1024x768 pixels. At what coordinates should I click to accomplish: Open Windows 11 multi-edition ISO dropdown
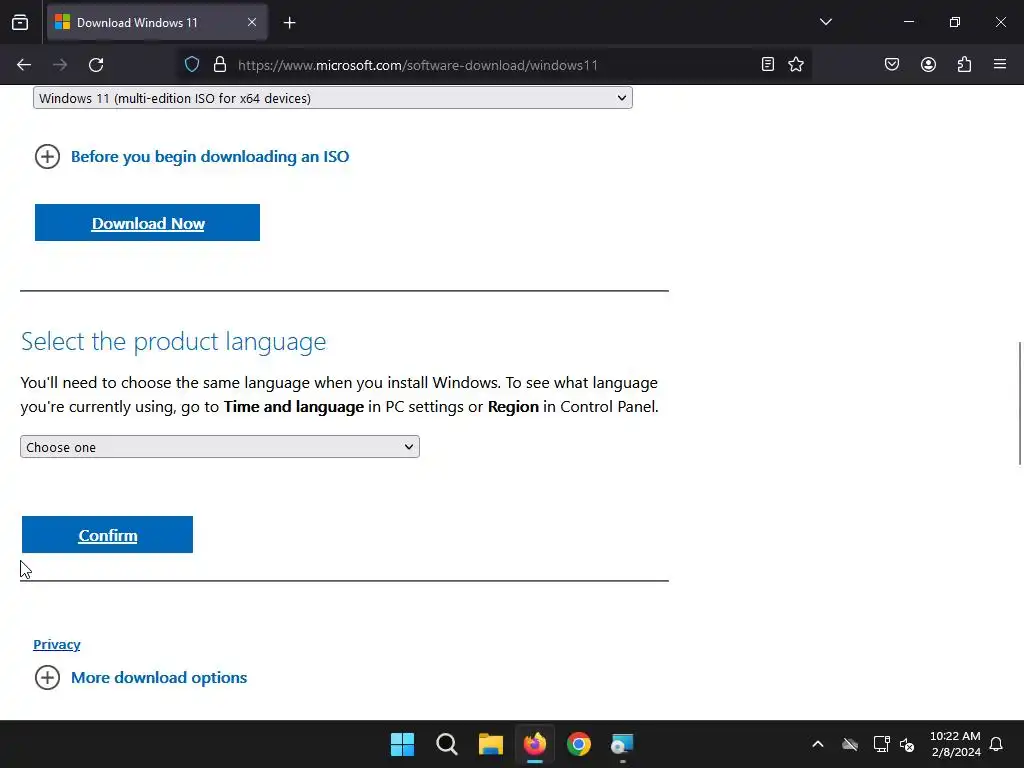(332, 98)
